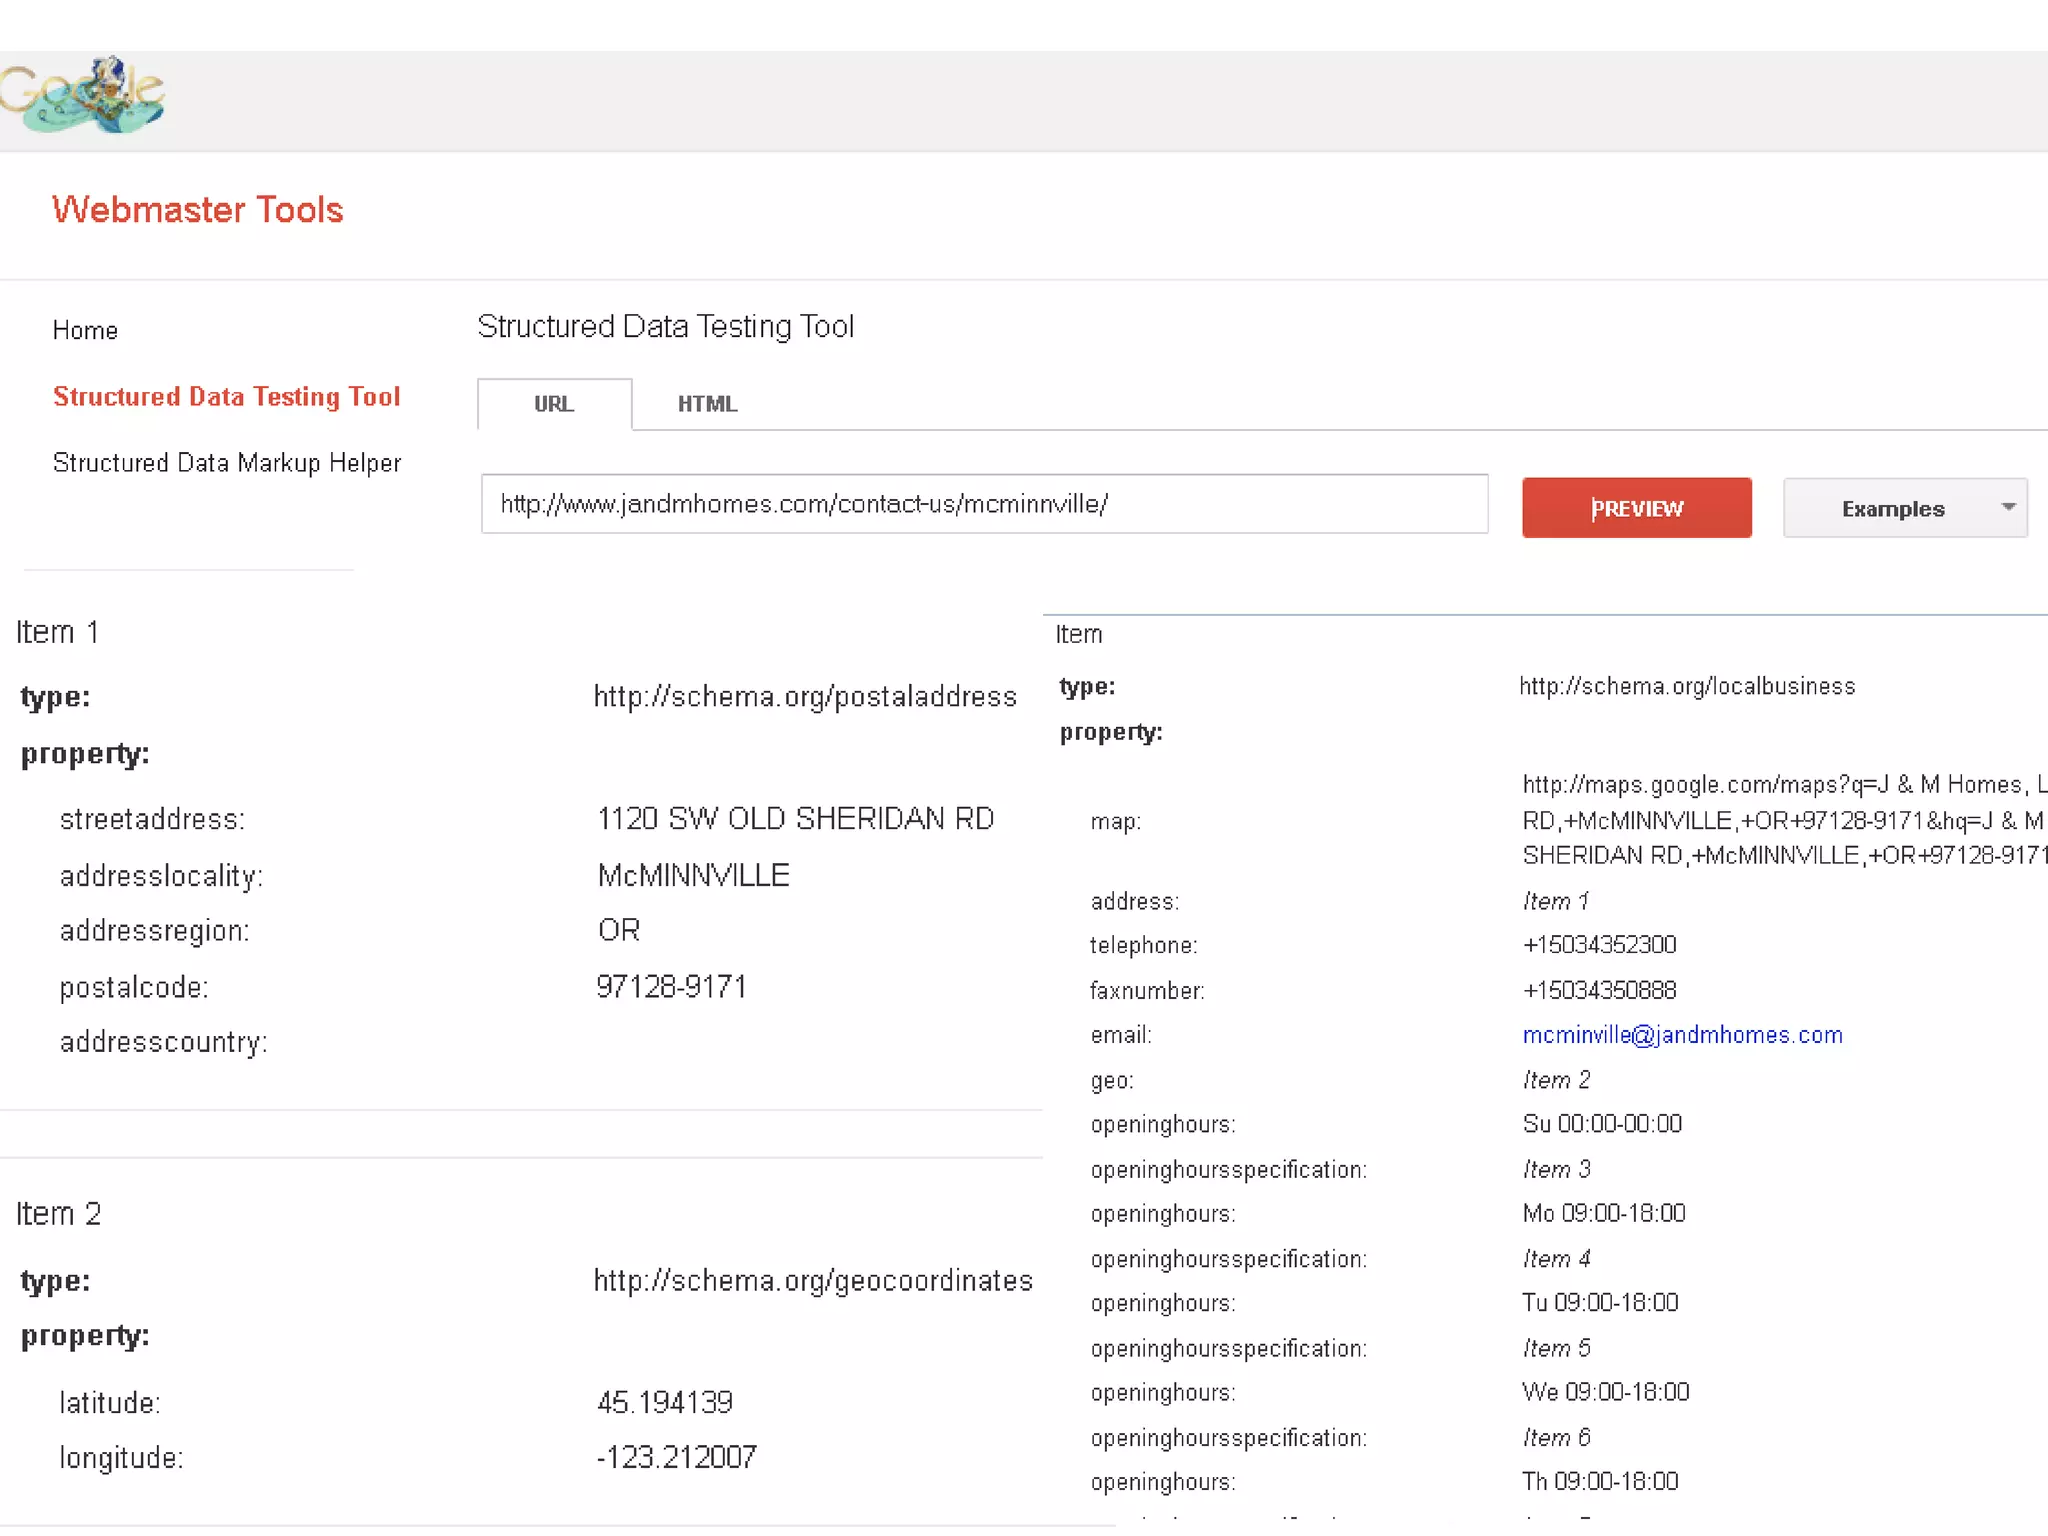2048x1536 pixels.
Task: Click the Item 2 heading
Action: click(x=58, y=1213)
